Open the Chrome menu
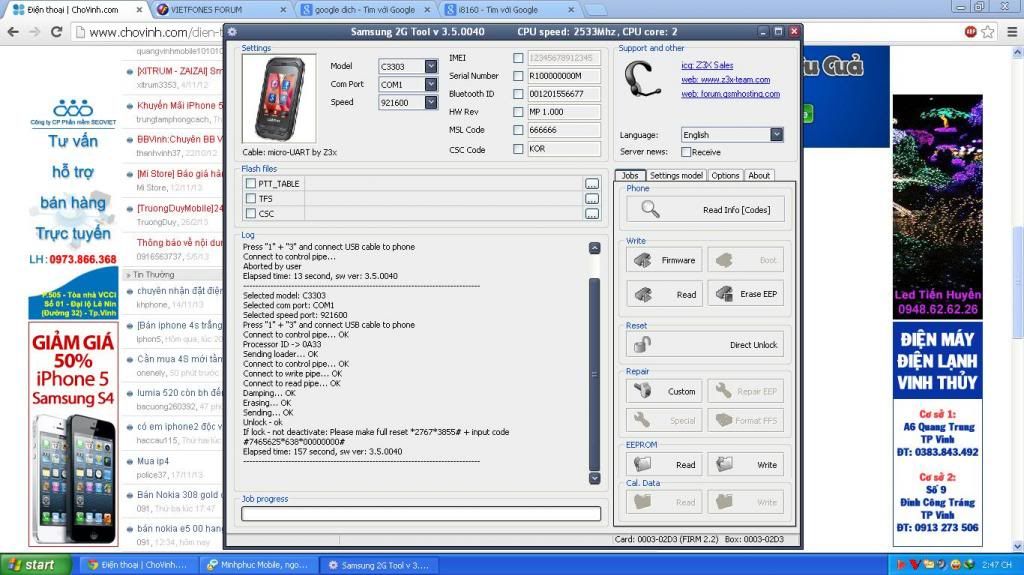This screenshot has height=575, width=1024. 1012,31
